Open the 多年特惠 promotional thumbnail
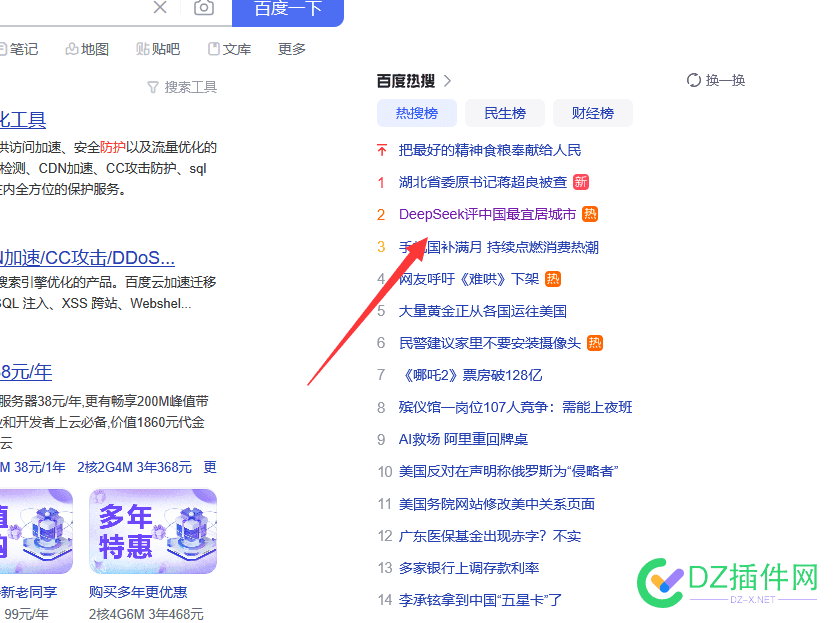837x623 pixels. tap(153, 532)
